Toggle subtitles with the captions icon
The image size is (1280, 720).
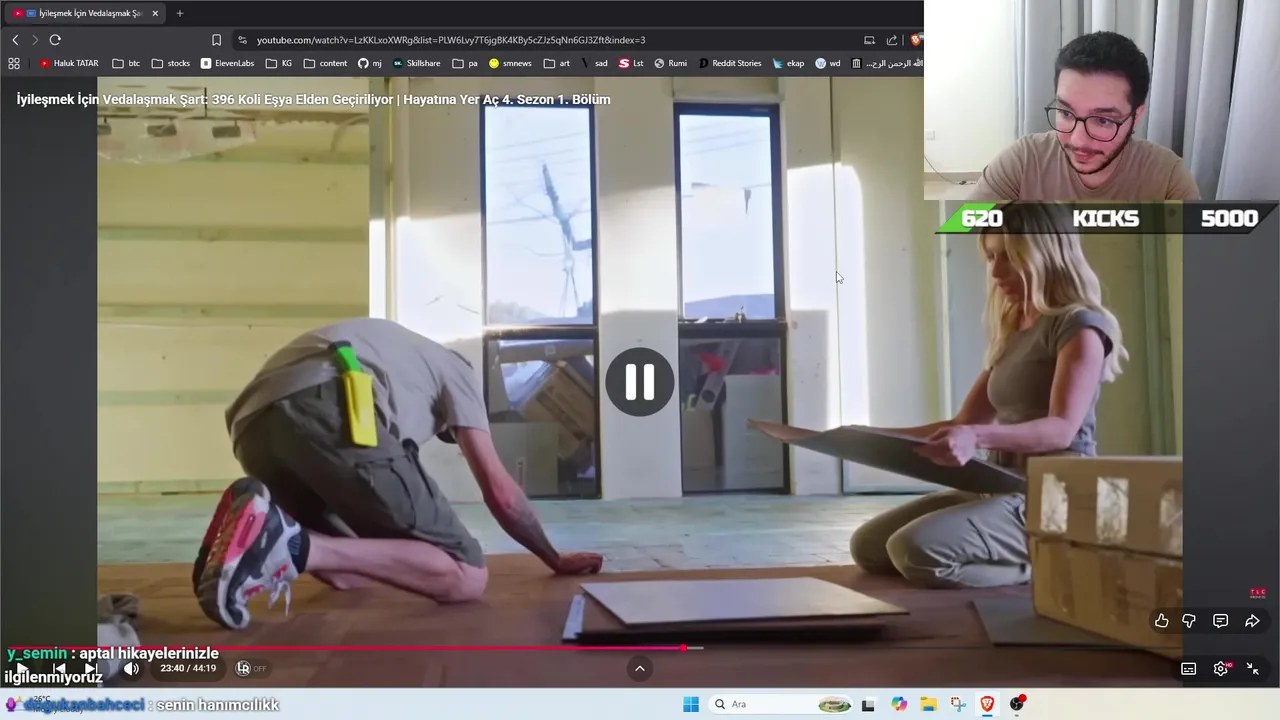coord(1188,669)
